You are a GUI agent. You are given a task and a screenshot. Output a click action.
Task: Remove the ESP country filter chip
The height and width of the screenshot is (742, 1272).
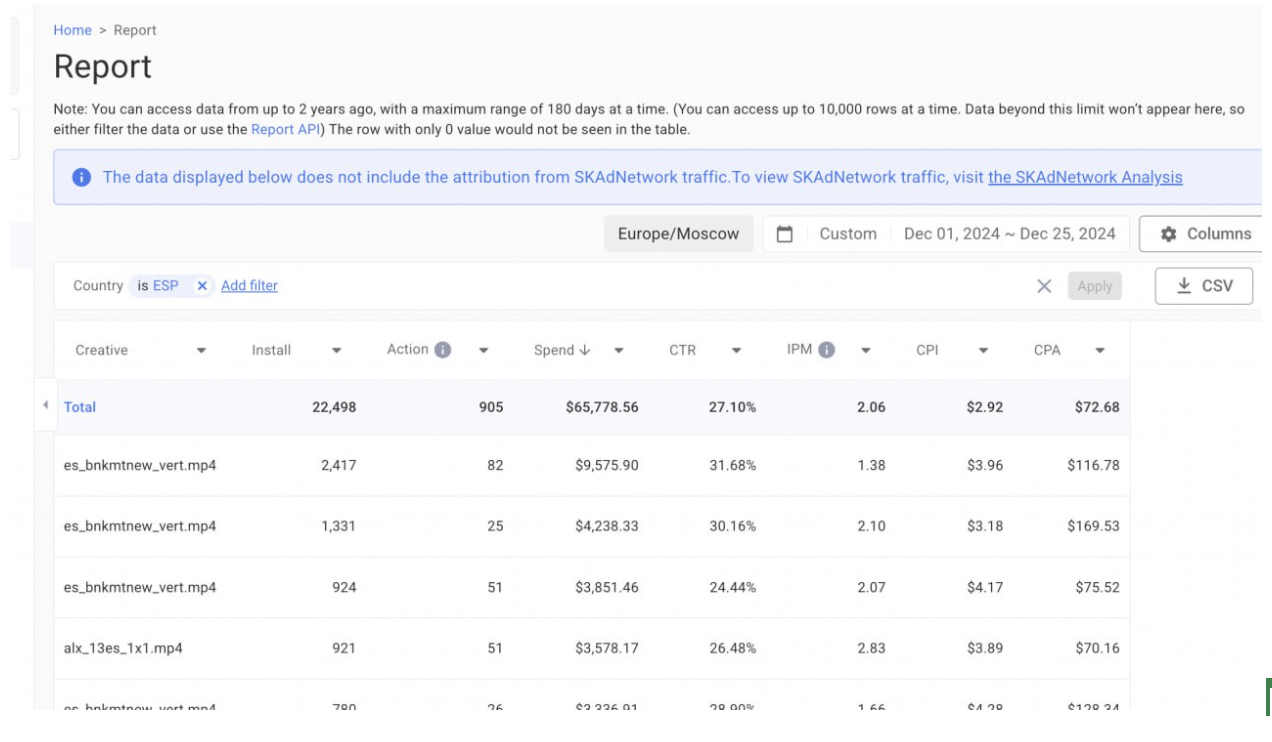(202, 286)
